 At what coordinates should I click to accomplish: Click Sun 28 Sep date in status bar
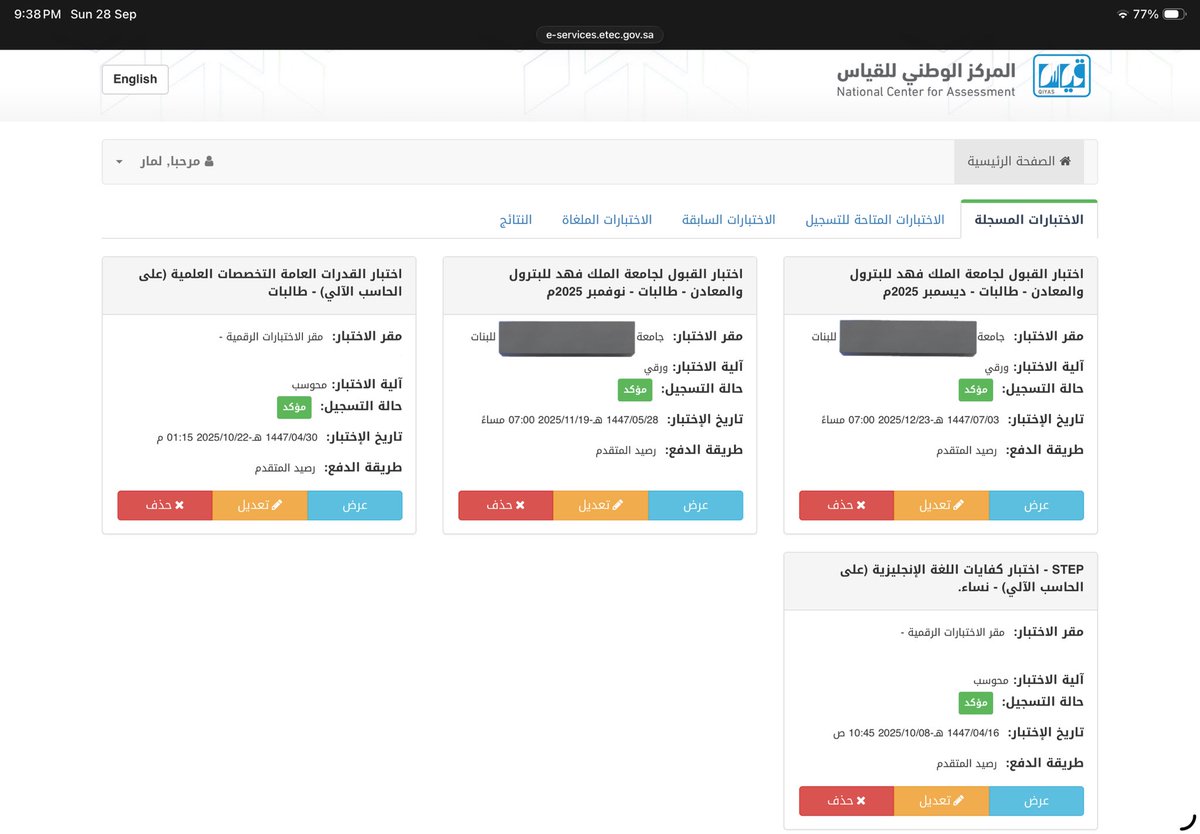(x=103, y=14)
